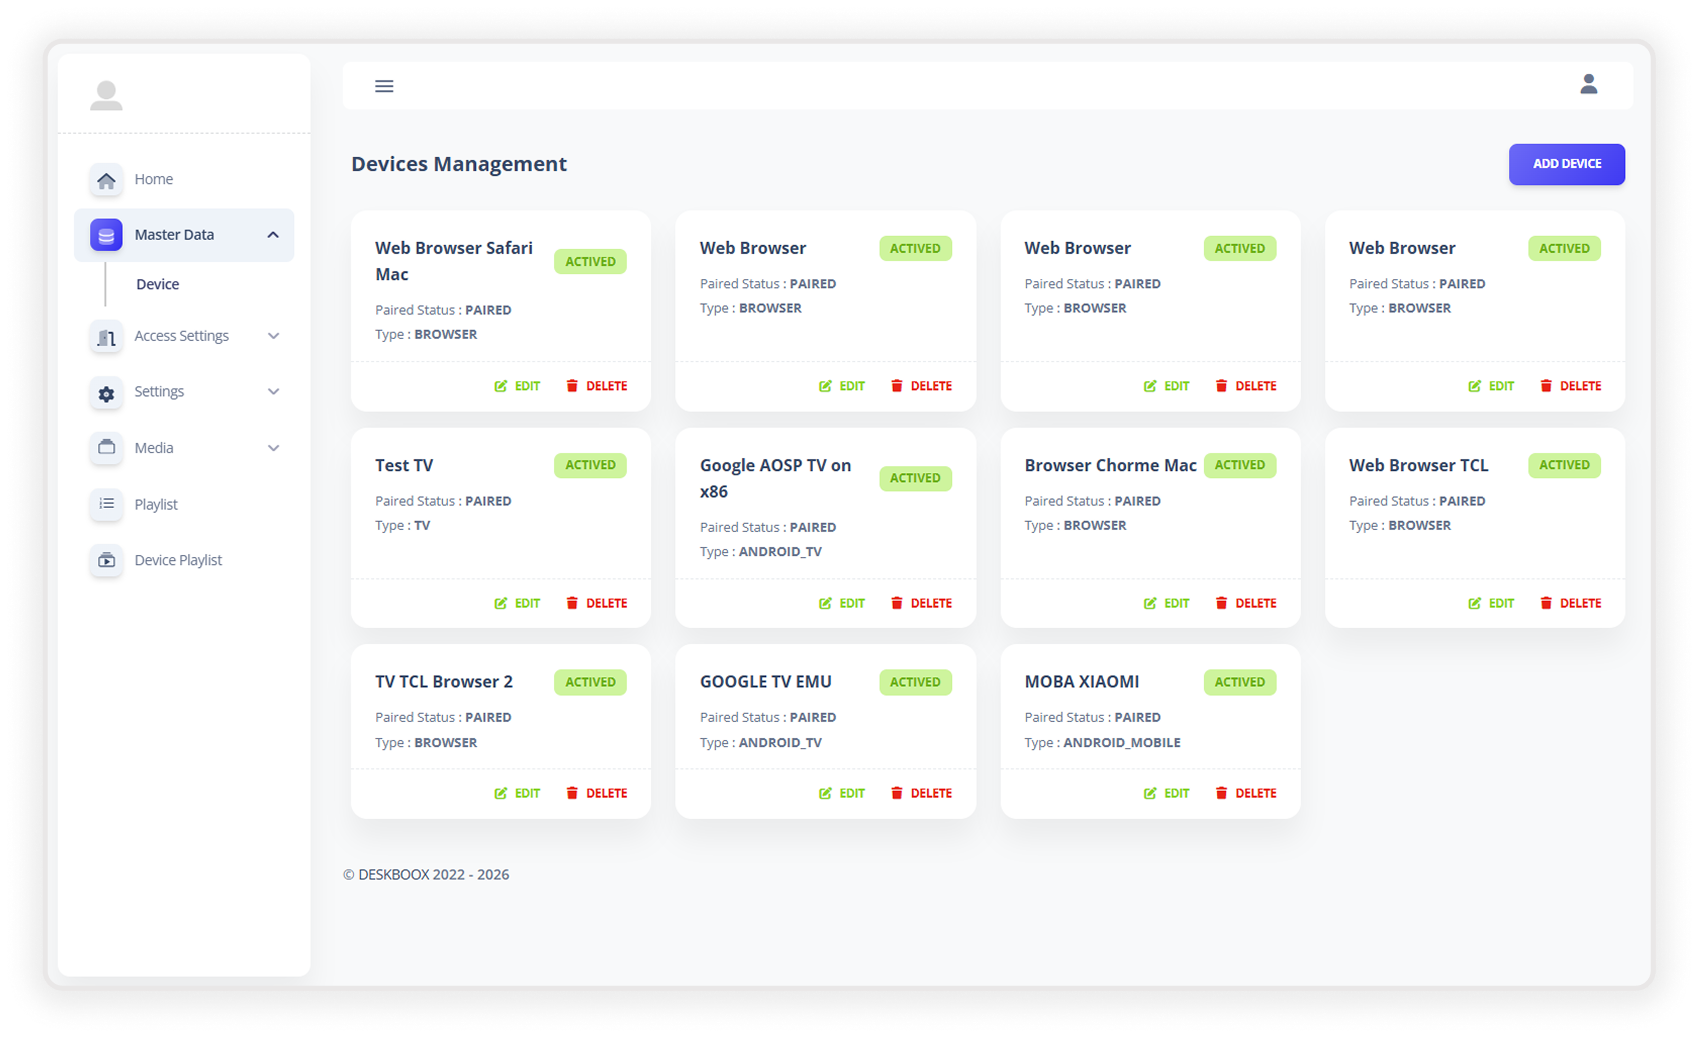Viewport: 1699px width, 1038px height.
Task: Edit the Test TV device
Action: [517, 603]
